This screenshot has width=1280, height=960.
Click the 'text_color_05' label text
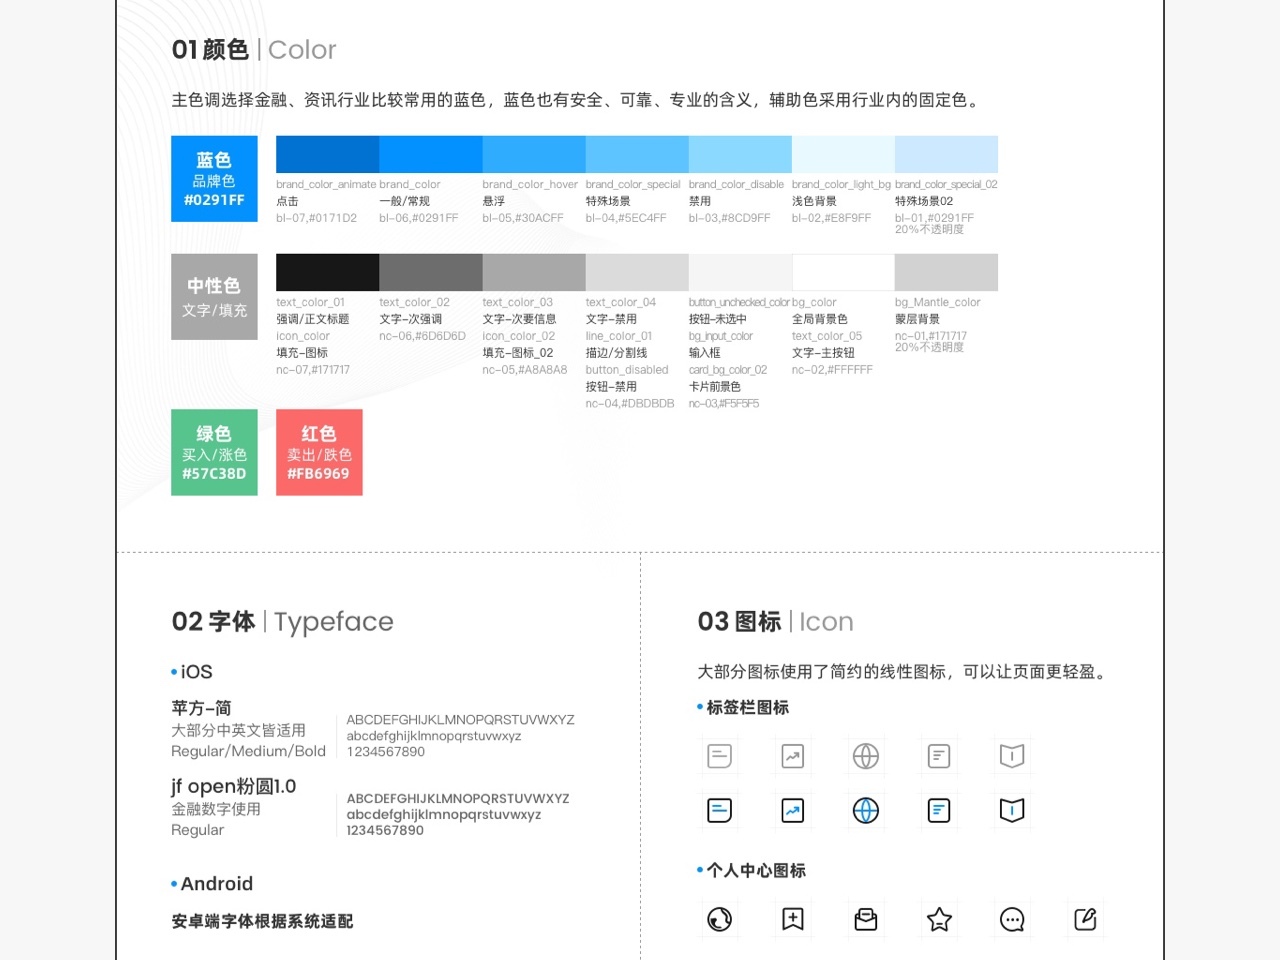pos(827,336)
